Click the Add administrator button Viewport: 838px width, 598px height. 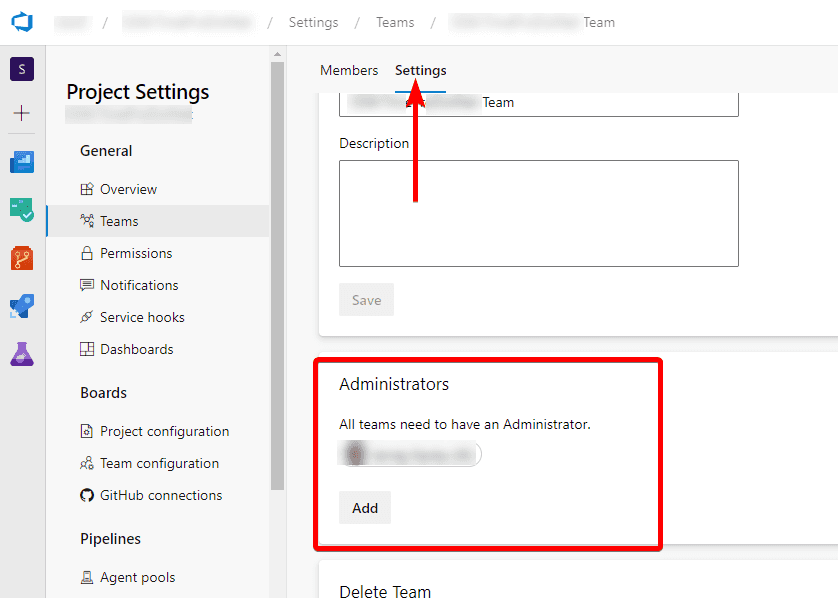(x=365, y=508)
